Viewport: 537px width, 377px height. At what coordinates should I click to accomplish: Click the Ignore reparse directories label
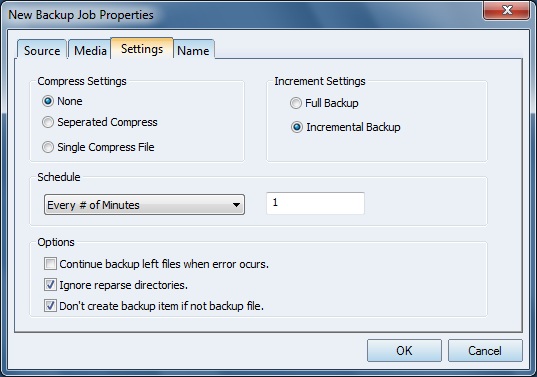pyautogui.click(x=124, y=285)
